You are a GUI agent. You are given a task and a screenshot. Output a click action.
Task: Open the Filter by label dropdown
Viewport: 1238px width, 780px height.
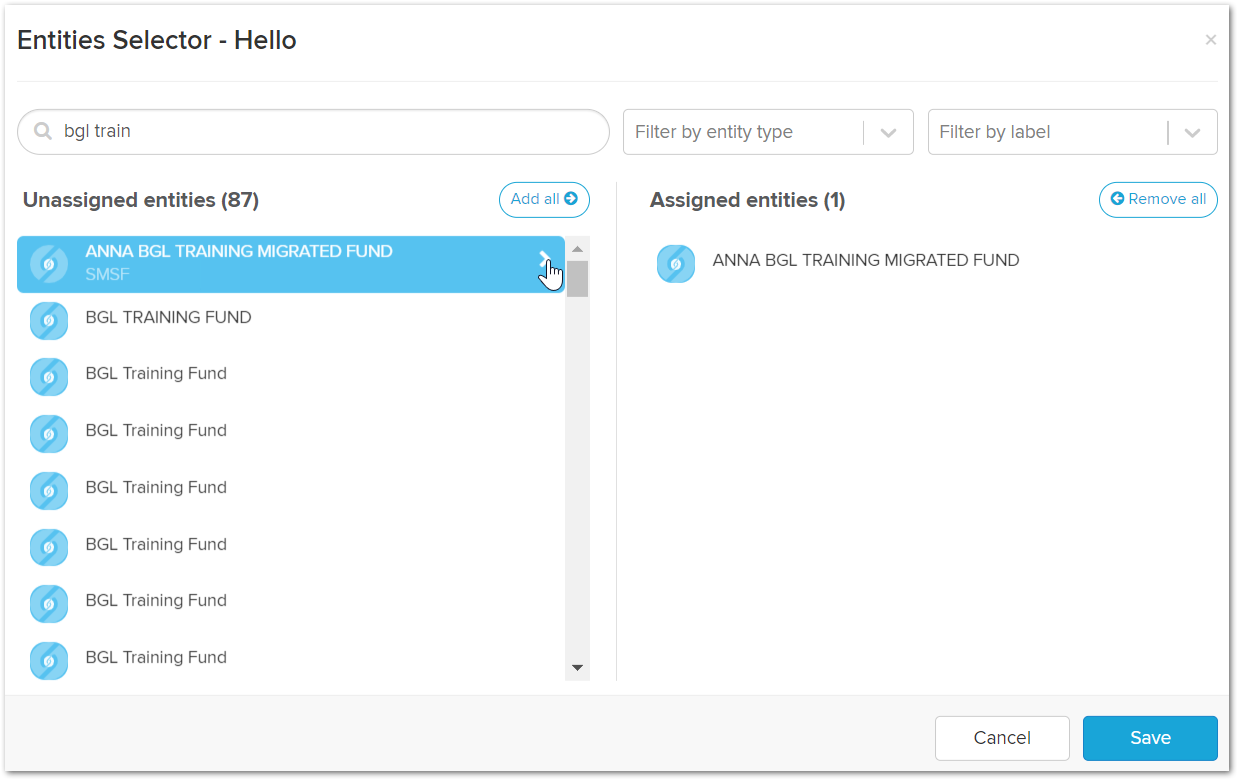(1045, 132)
